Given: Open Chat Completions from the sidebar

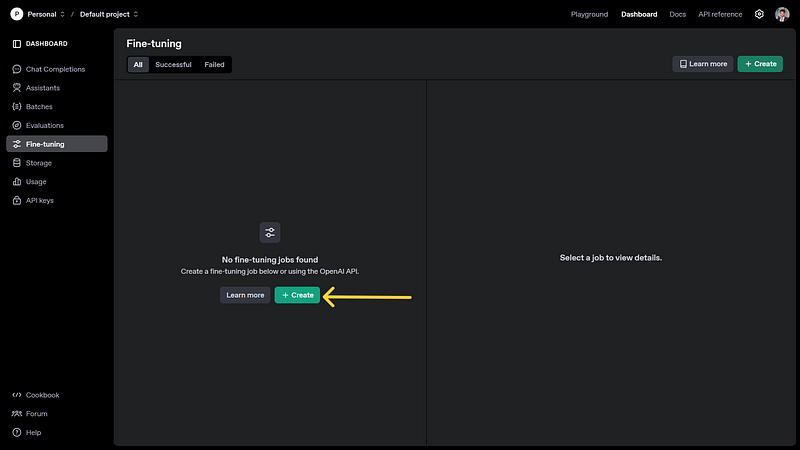Looking at the screenshot, I should pyautogui.click(x=57, y=69).
